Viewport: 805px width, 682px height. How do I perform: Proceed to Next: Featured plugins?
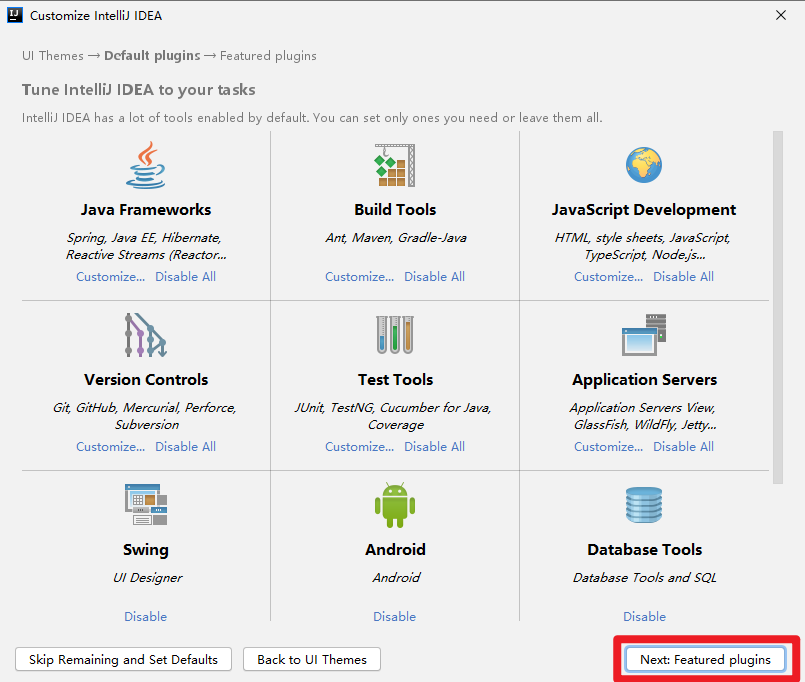coord(705,659)
